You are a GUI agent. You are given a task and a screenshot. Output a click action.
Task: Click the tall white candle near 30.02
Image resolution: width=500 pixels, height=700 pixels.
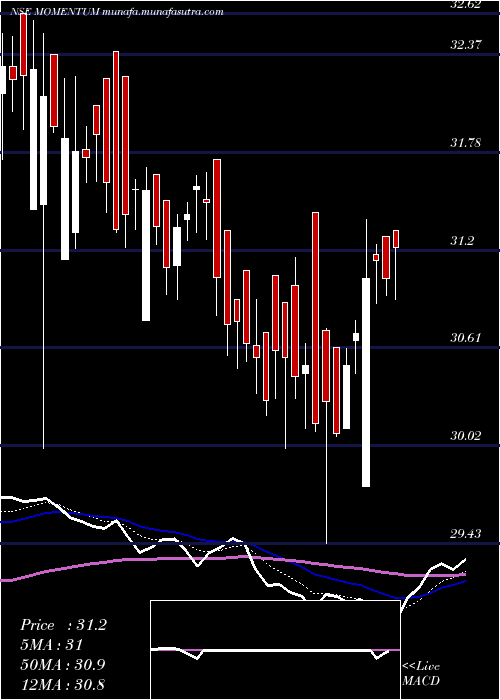[x=366, y=382]
